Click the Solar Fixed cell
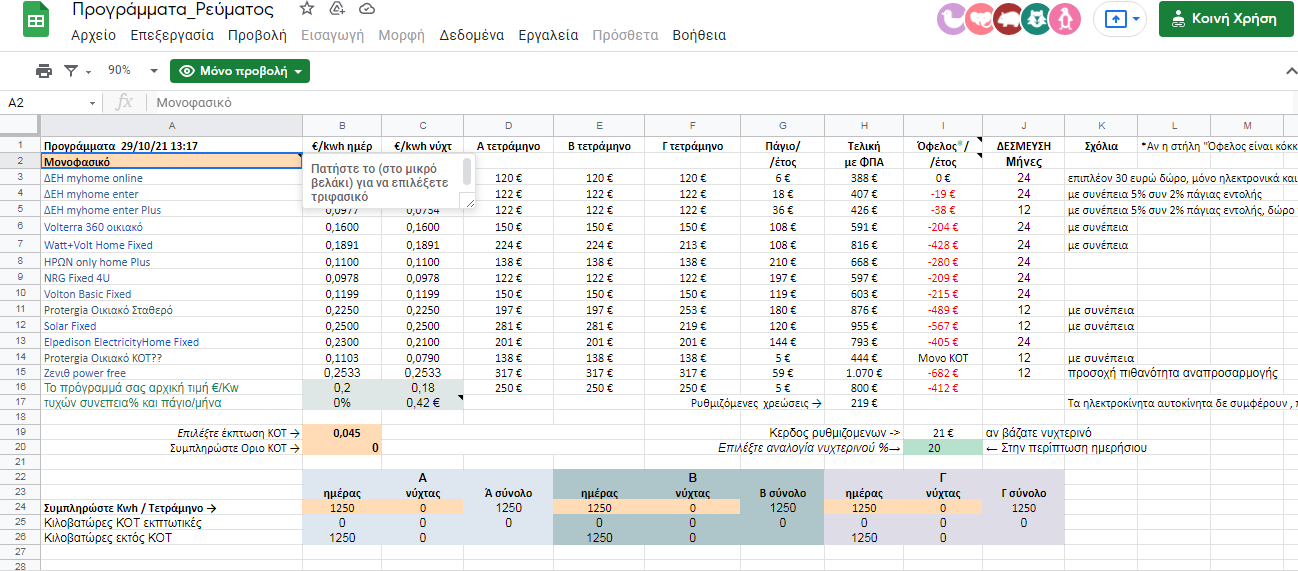 [171, 326]
